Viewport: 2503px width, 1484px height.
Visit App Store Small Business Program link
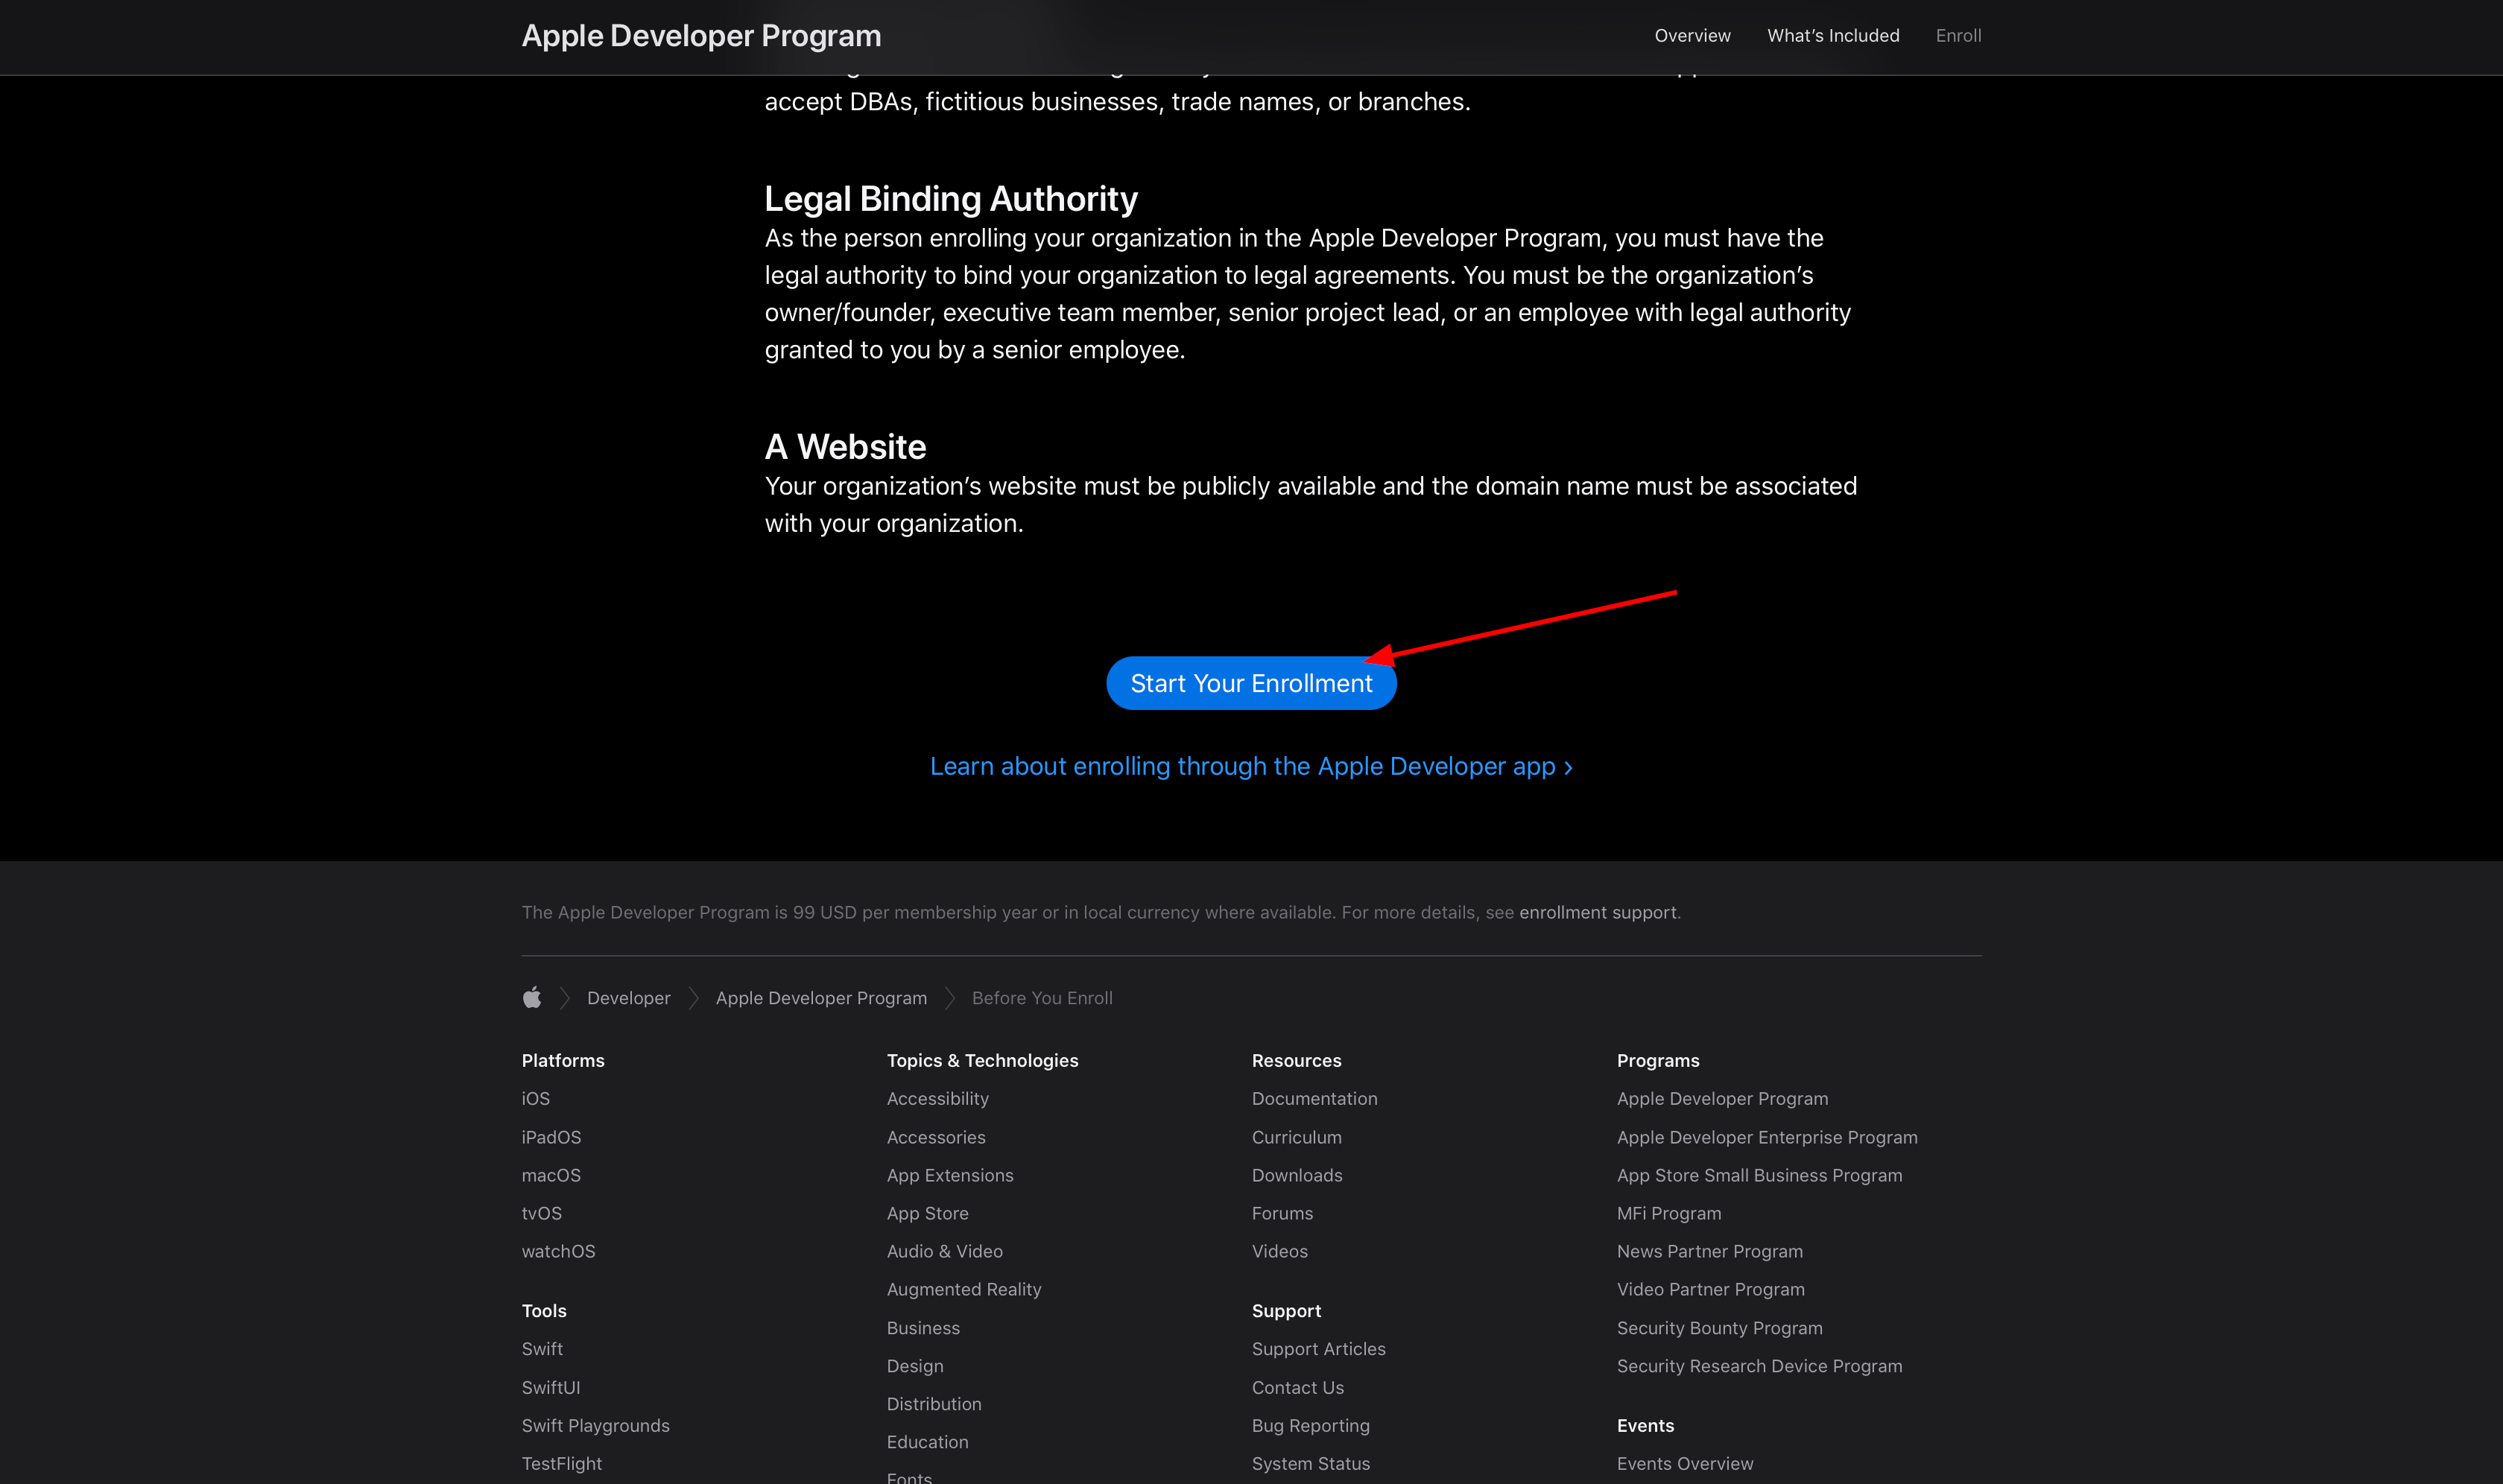(1759, 1175)
